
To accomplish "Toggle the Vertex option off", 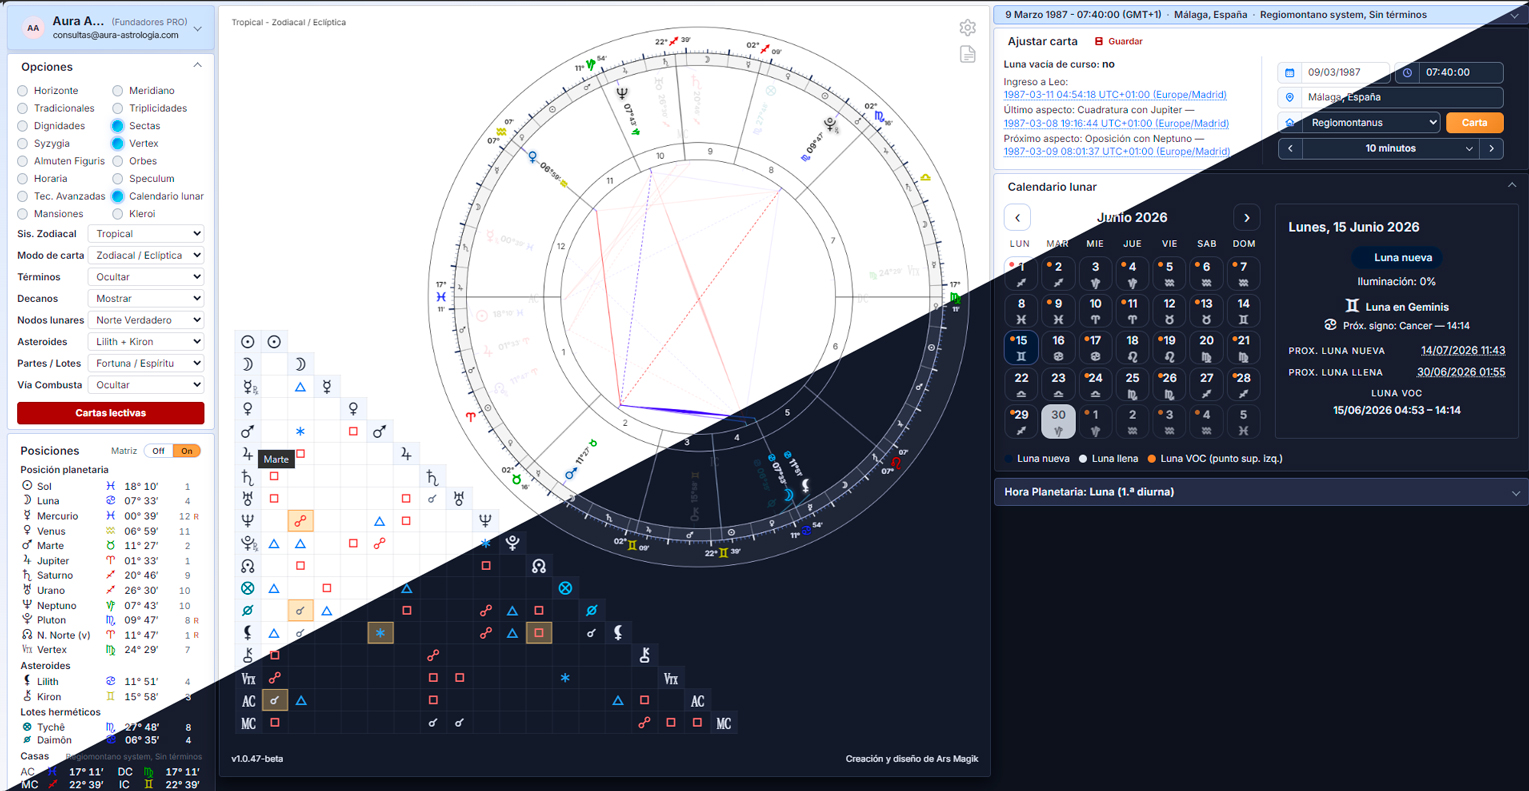I will (118, 144).
